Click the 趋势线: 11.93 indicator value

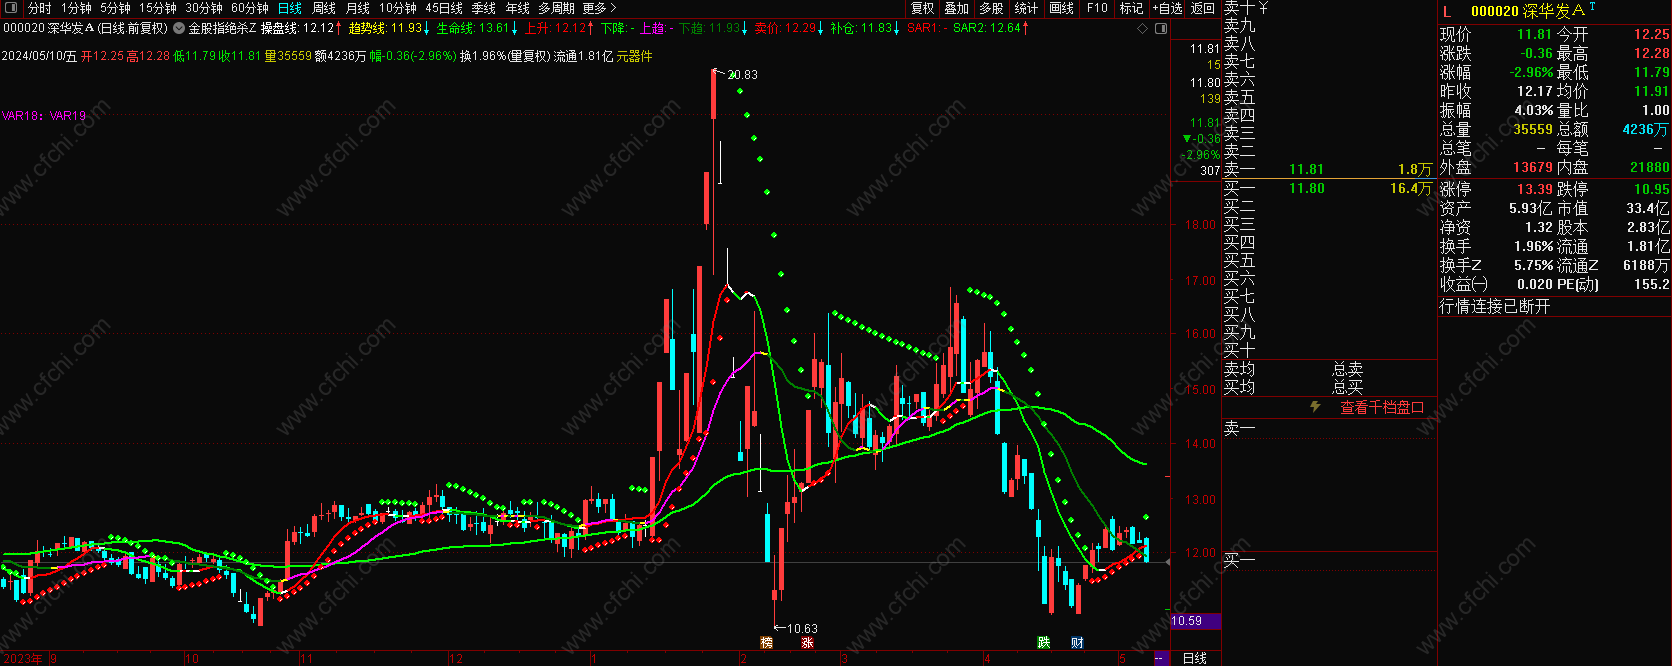(x=388, y=28)
